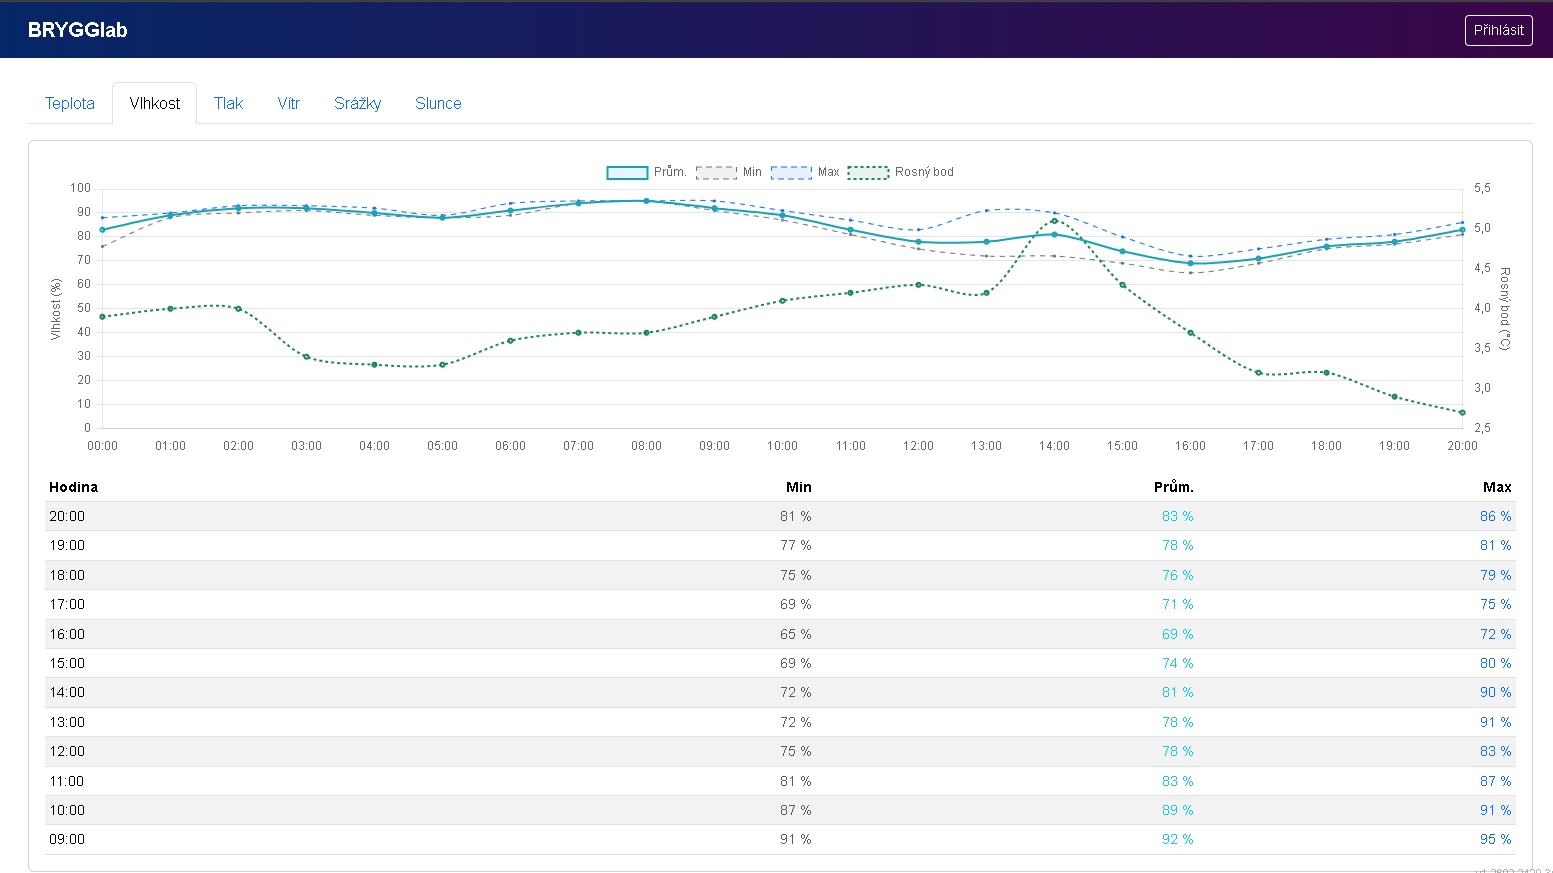Click the Hodina column header
The width and height of the screenshot is (1553, 873).
(73, 487)
